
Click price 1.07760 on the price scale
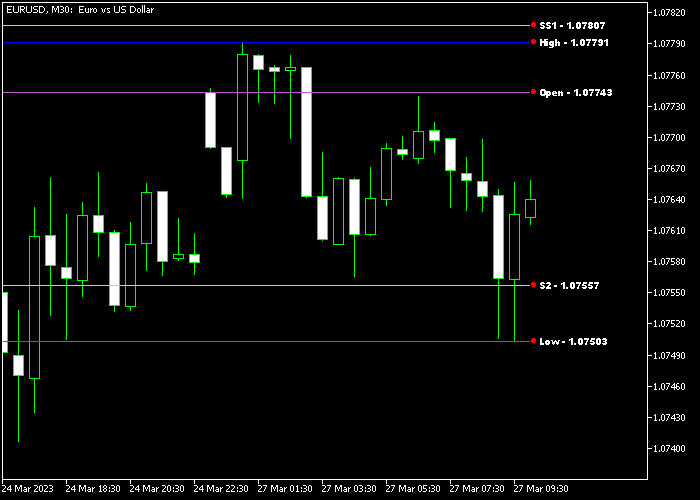tap(669, 75)
